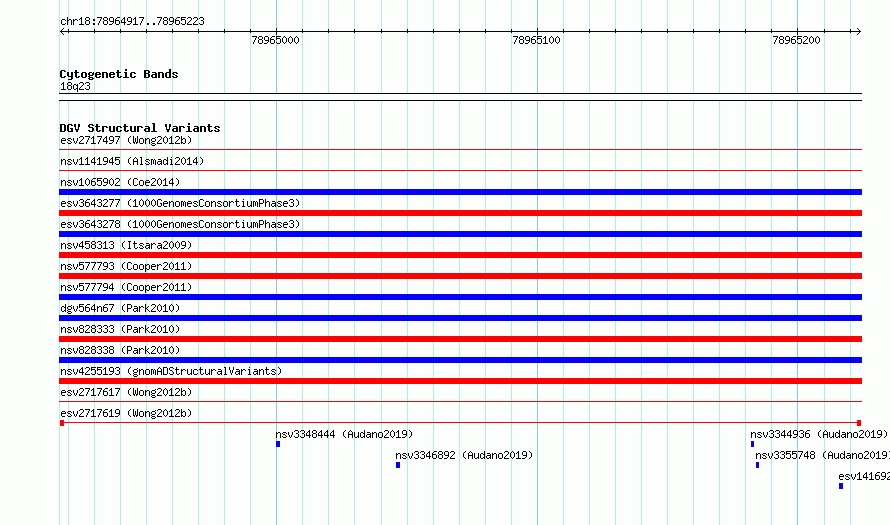Open the esv3643278 (1000GenomesConsortiumPhase3) label
This screenshot has height=525, width=890.
[180, 224]
